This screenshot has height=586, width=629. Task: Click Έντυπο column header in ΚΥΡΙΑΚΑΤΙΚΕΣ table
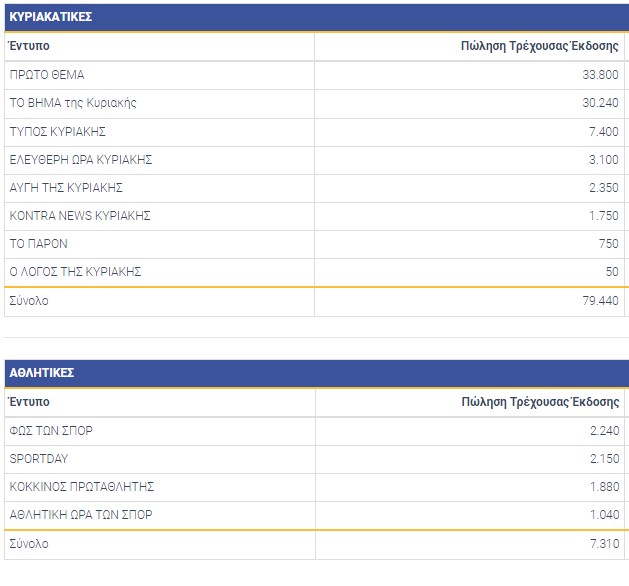29,46
